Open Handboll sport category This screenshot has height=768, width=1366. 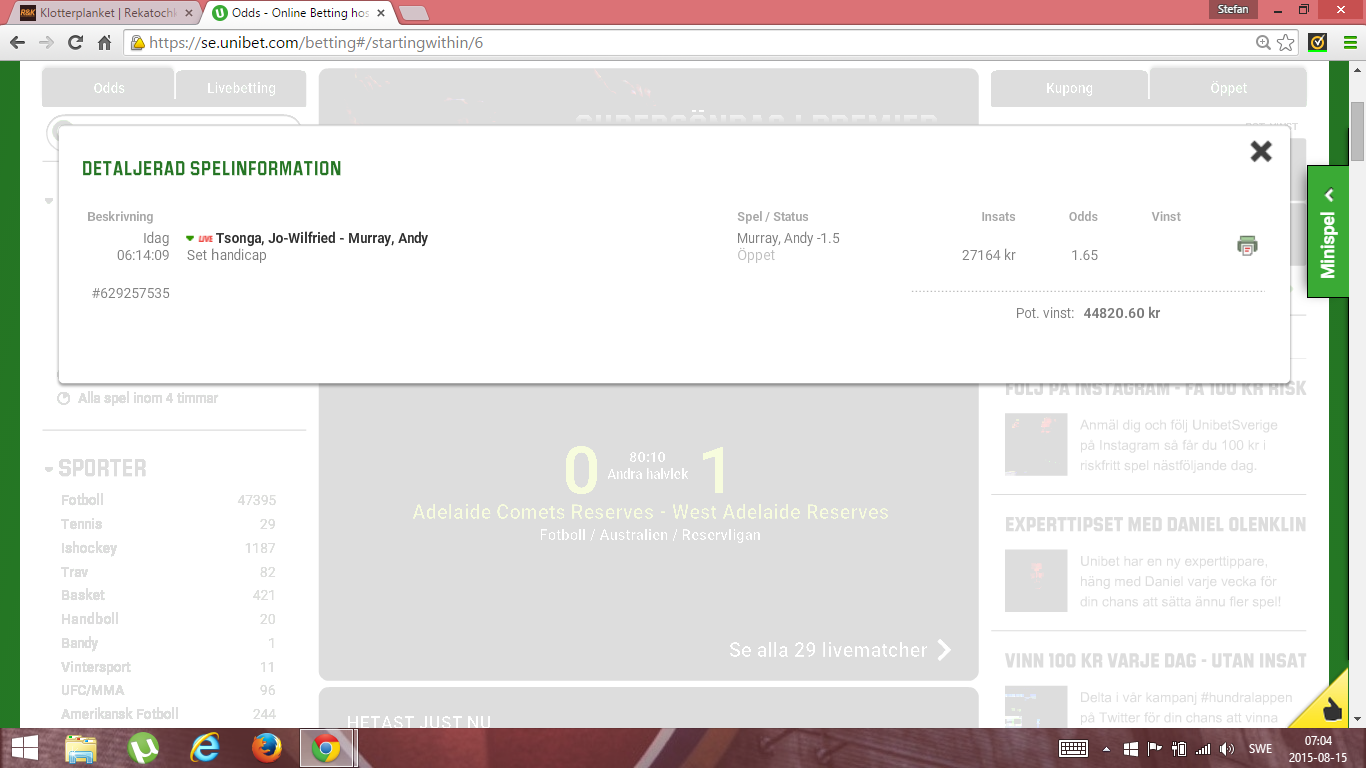(89, 619)
